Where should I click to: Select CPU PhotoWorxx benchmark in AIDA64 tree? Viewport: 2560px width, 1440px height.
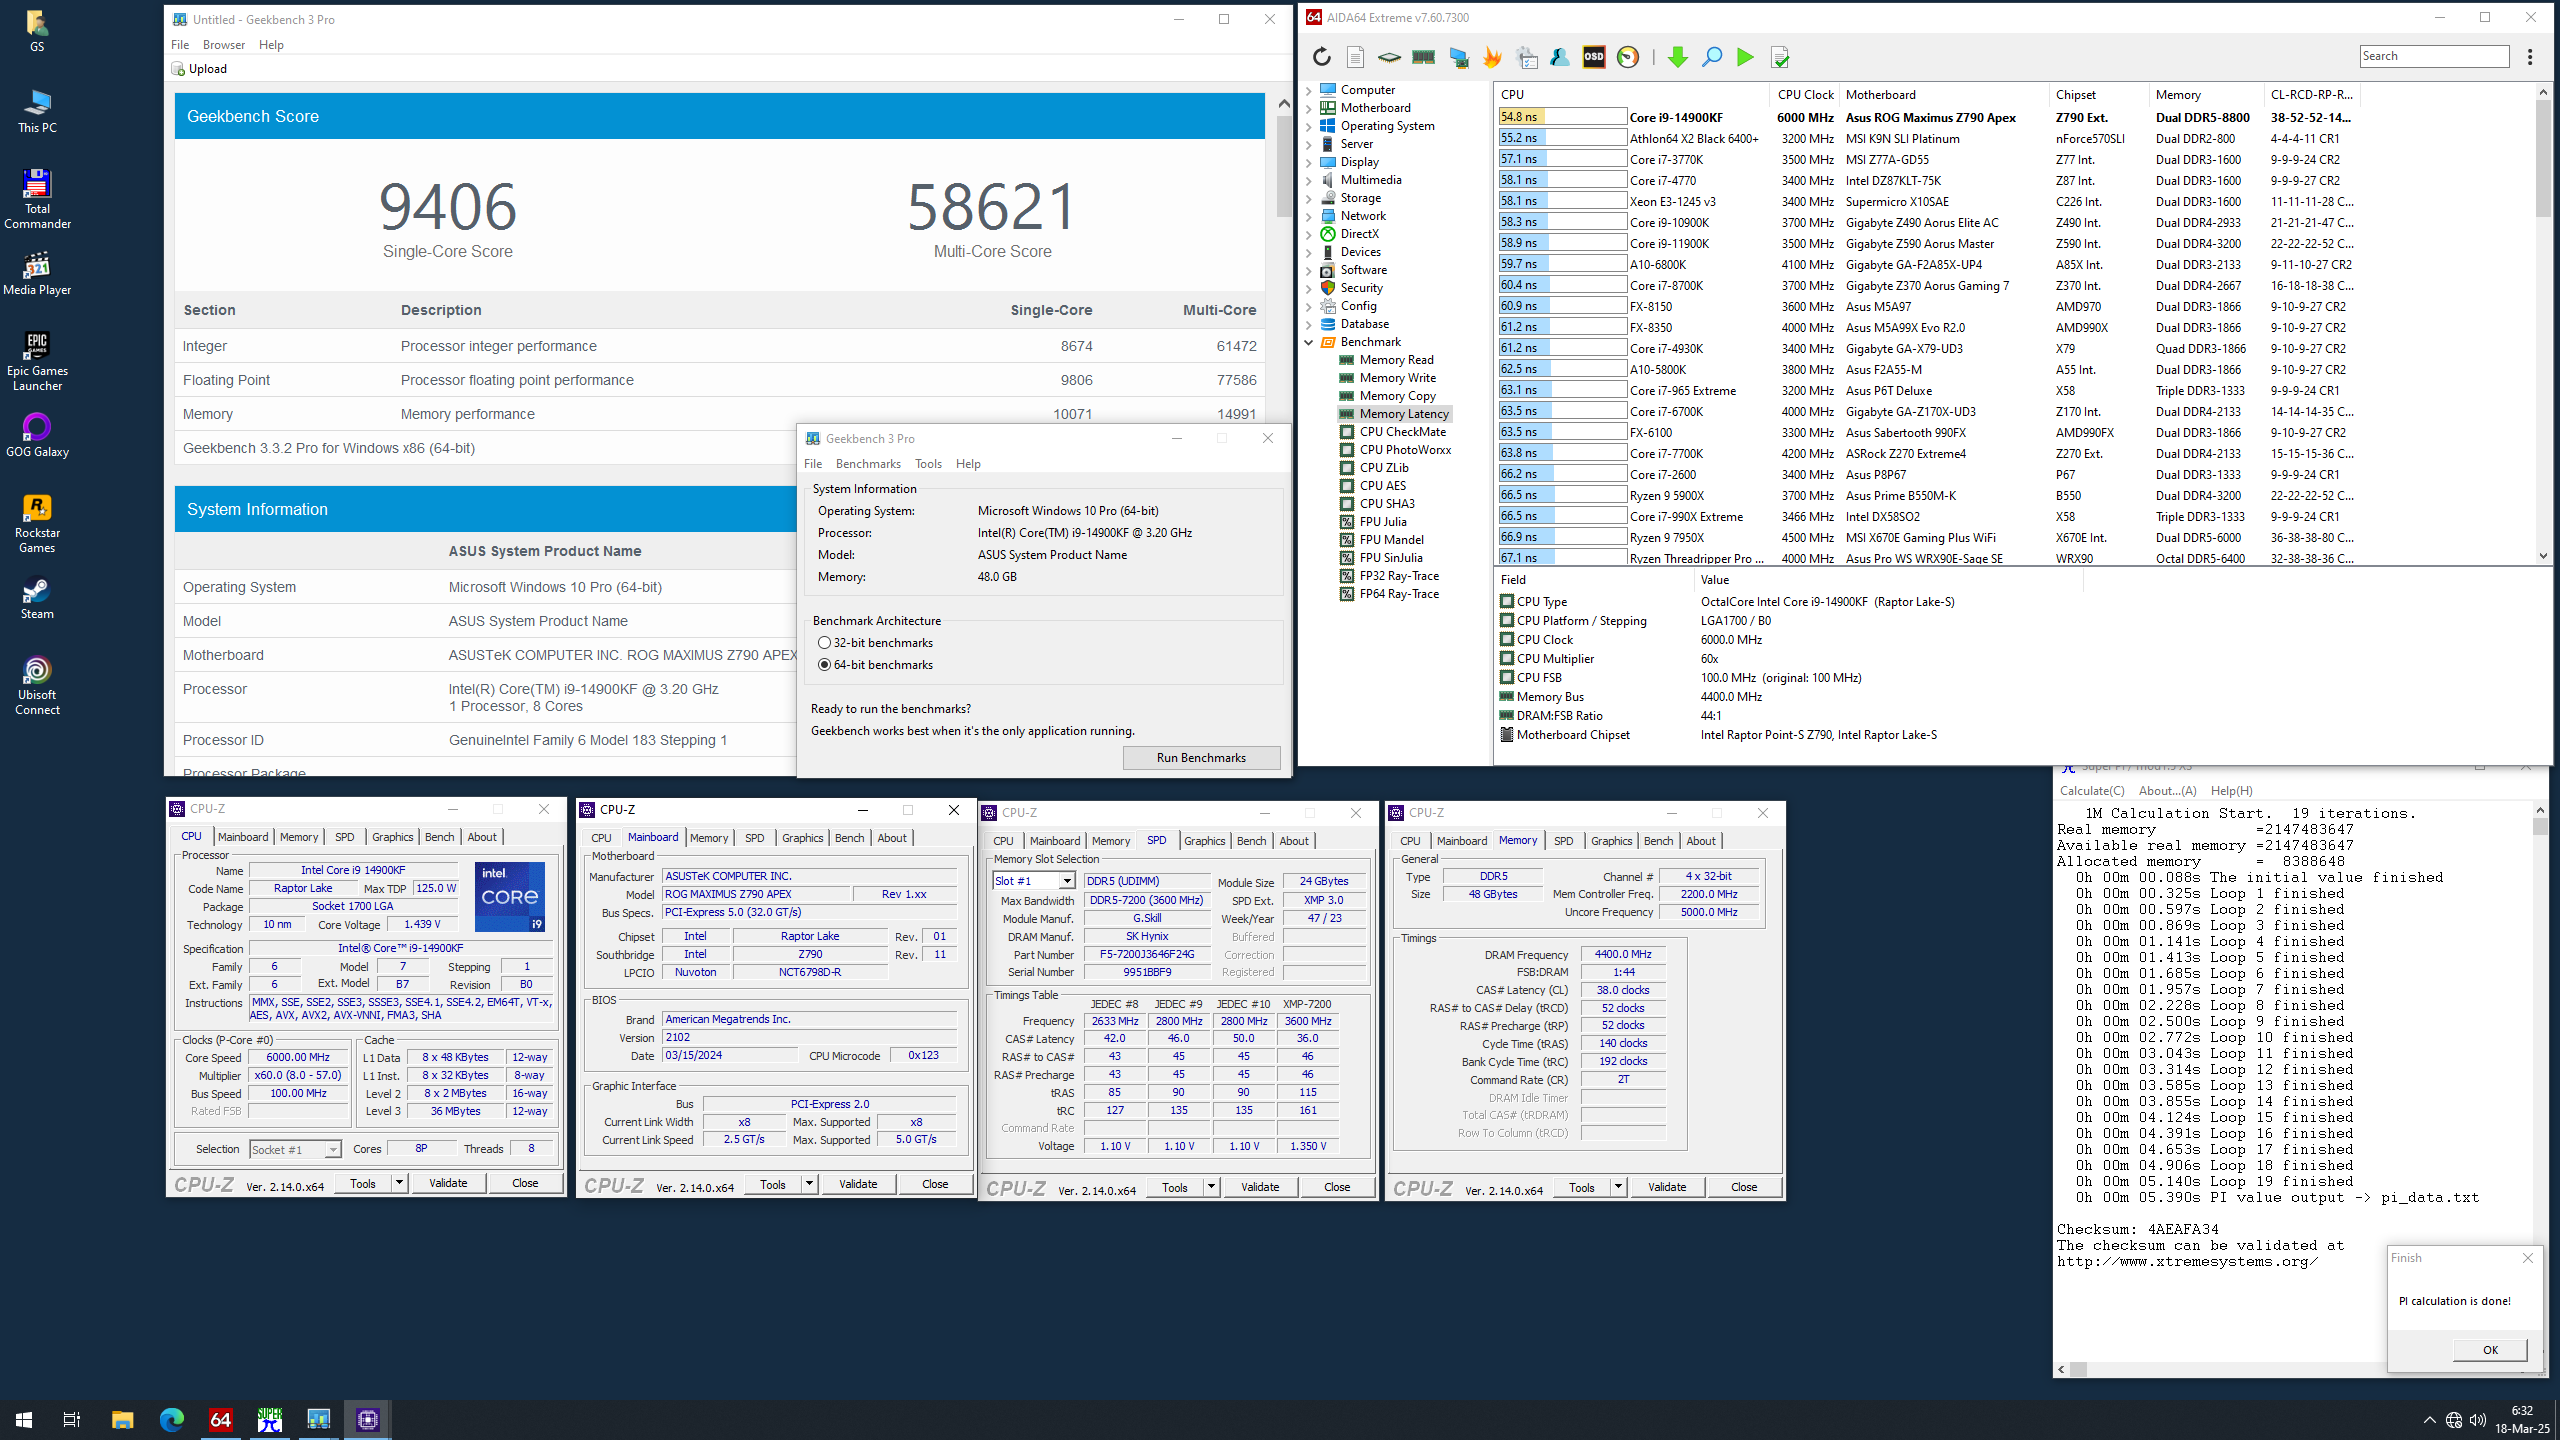[1405, 450]
